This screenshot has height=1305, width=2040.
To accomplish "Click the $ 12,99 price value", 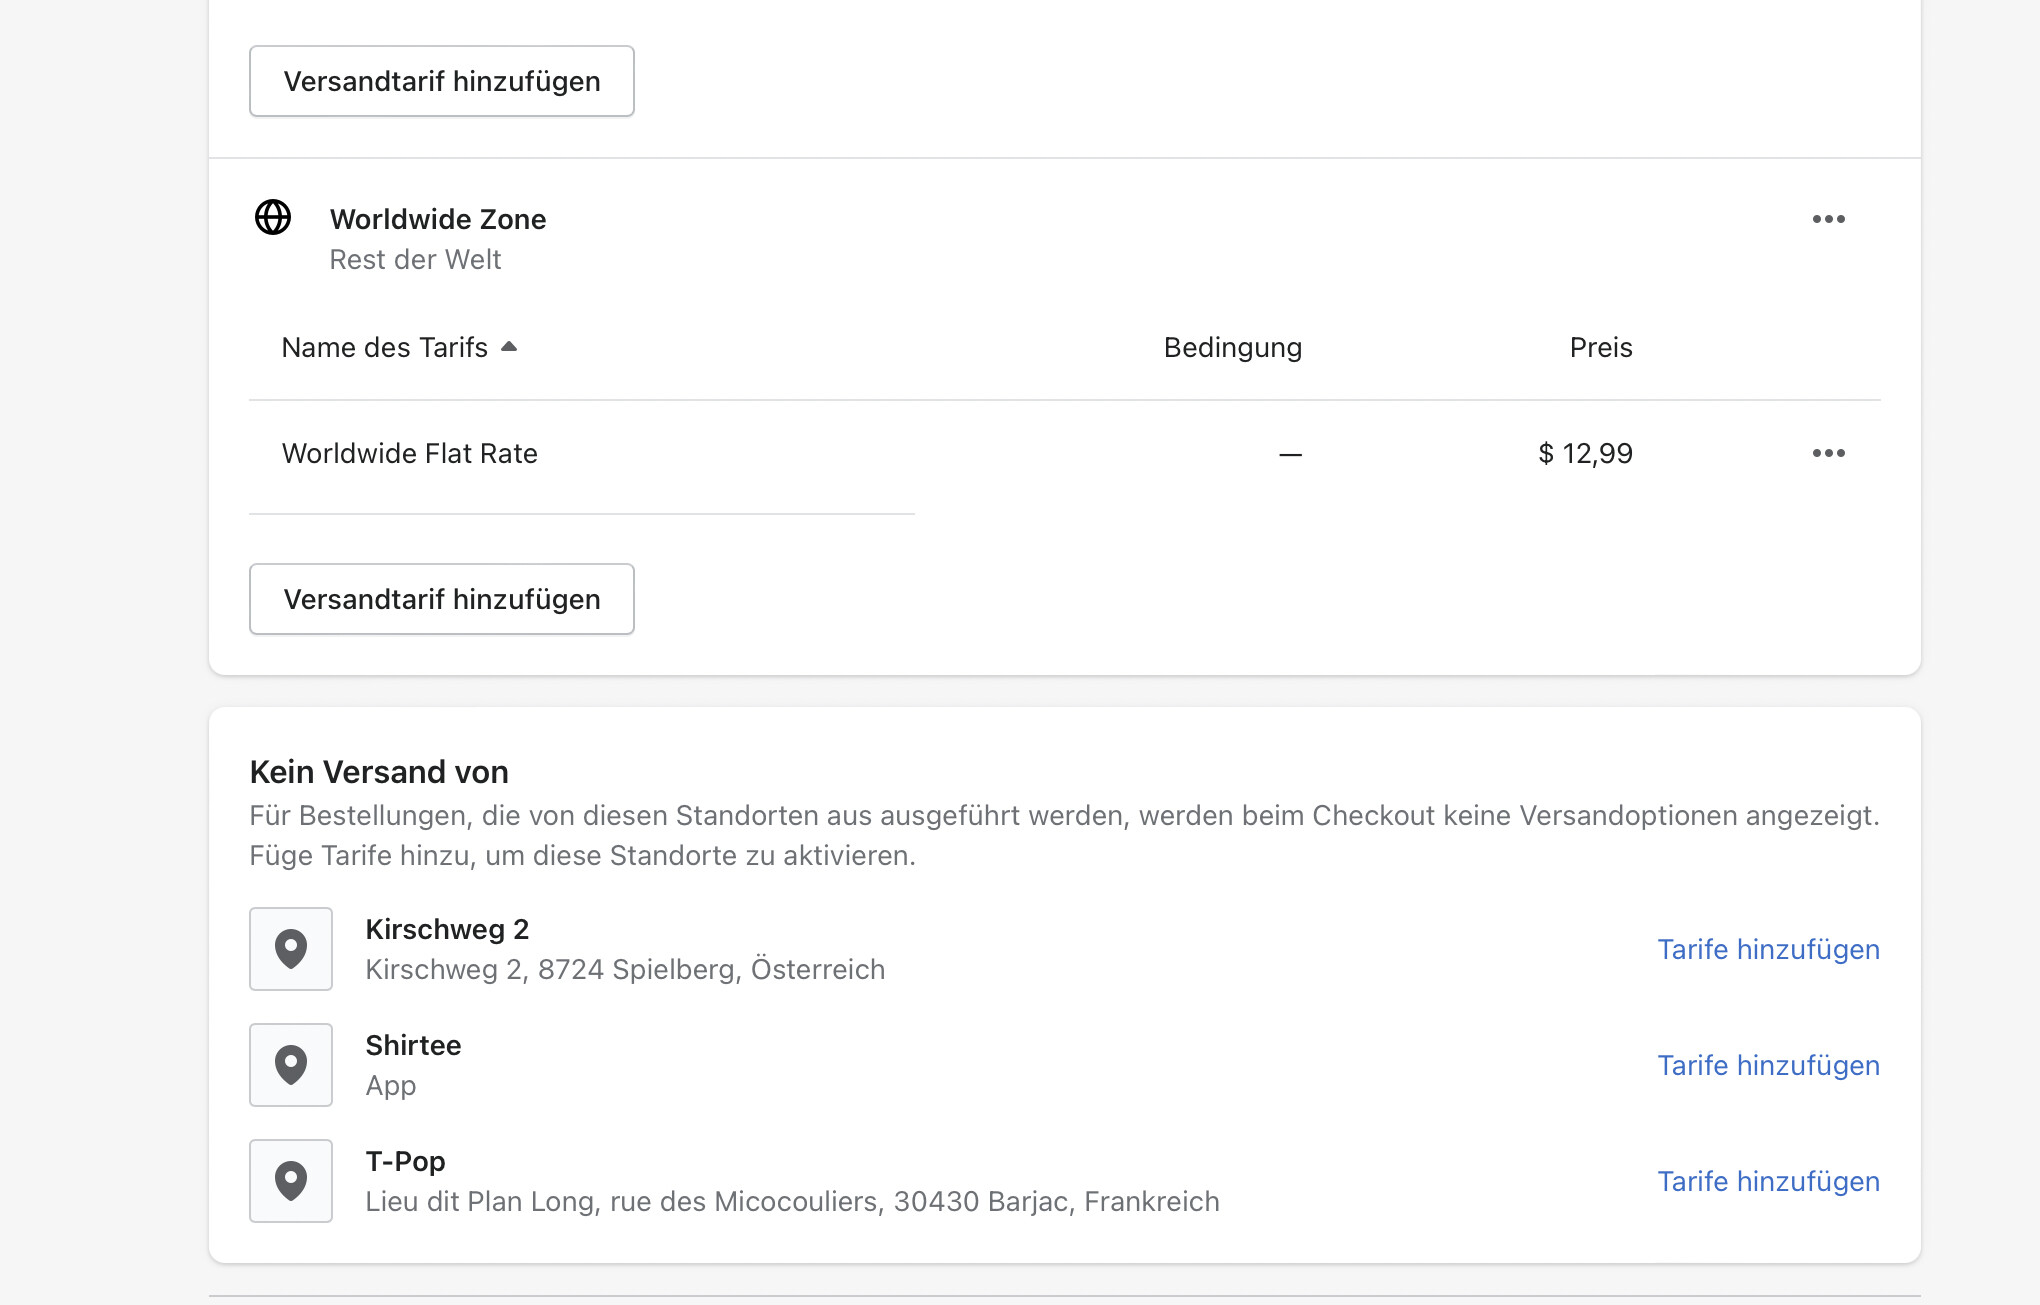I will (1585, 453).
